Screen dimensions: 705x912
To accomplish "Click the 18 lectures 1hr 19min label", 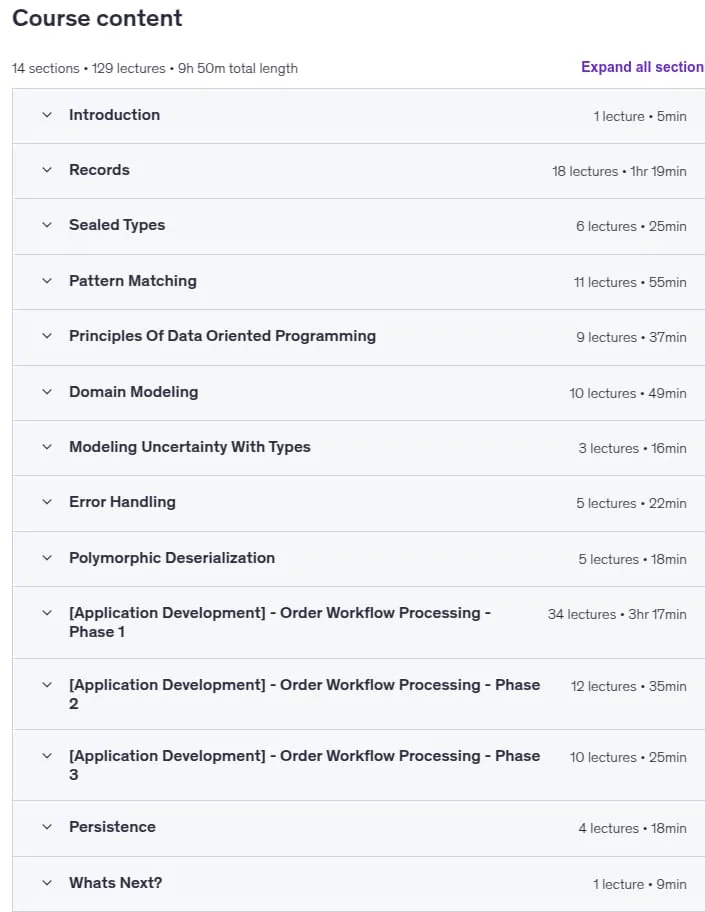I will point(619,172).
